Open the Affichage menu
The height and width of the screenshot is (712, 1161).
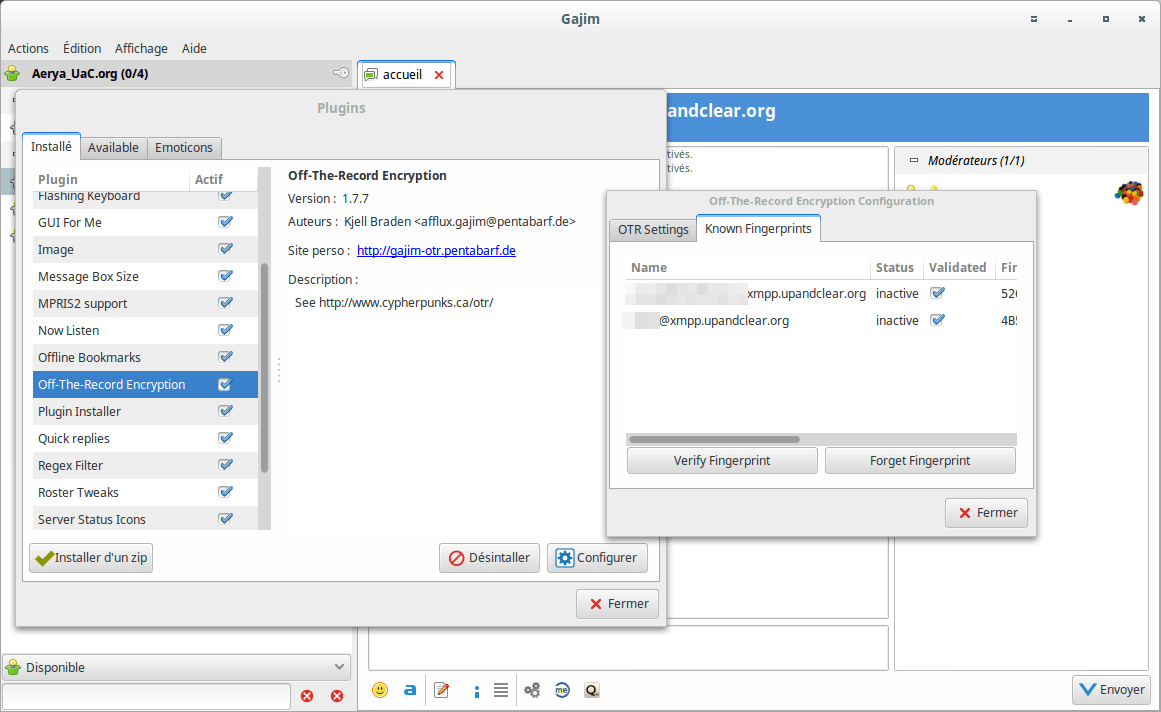[x=141, y=48]
